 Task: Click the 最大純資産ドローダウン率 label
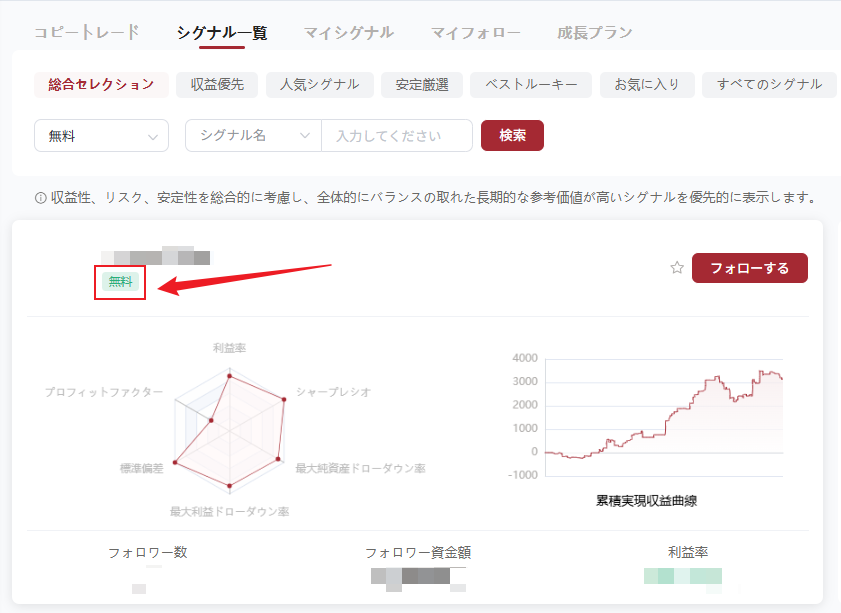pyautogui.click(x=360, y=468)
